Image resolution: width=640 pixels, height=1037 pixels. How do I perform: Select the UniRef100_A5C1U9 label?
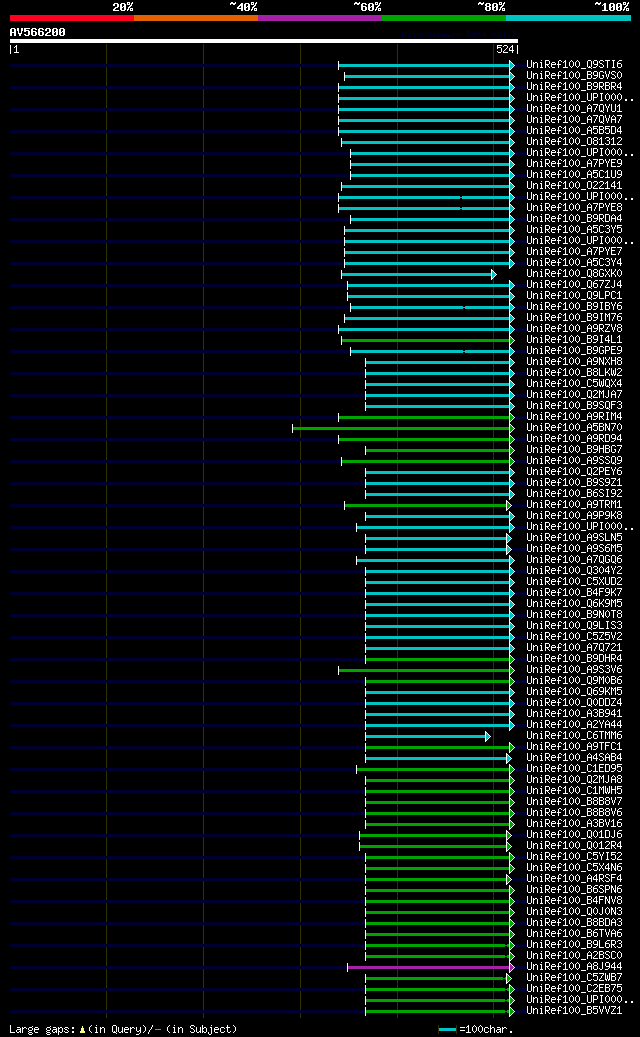click(574, 175)
